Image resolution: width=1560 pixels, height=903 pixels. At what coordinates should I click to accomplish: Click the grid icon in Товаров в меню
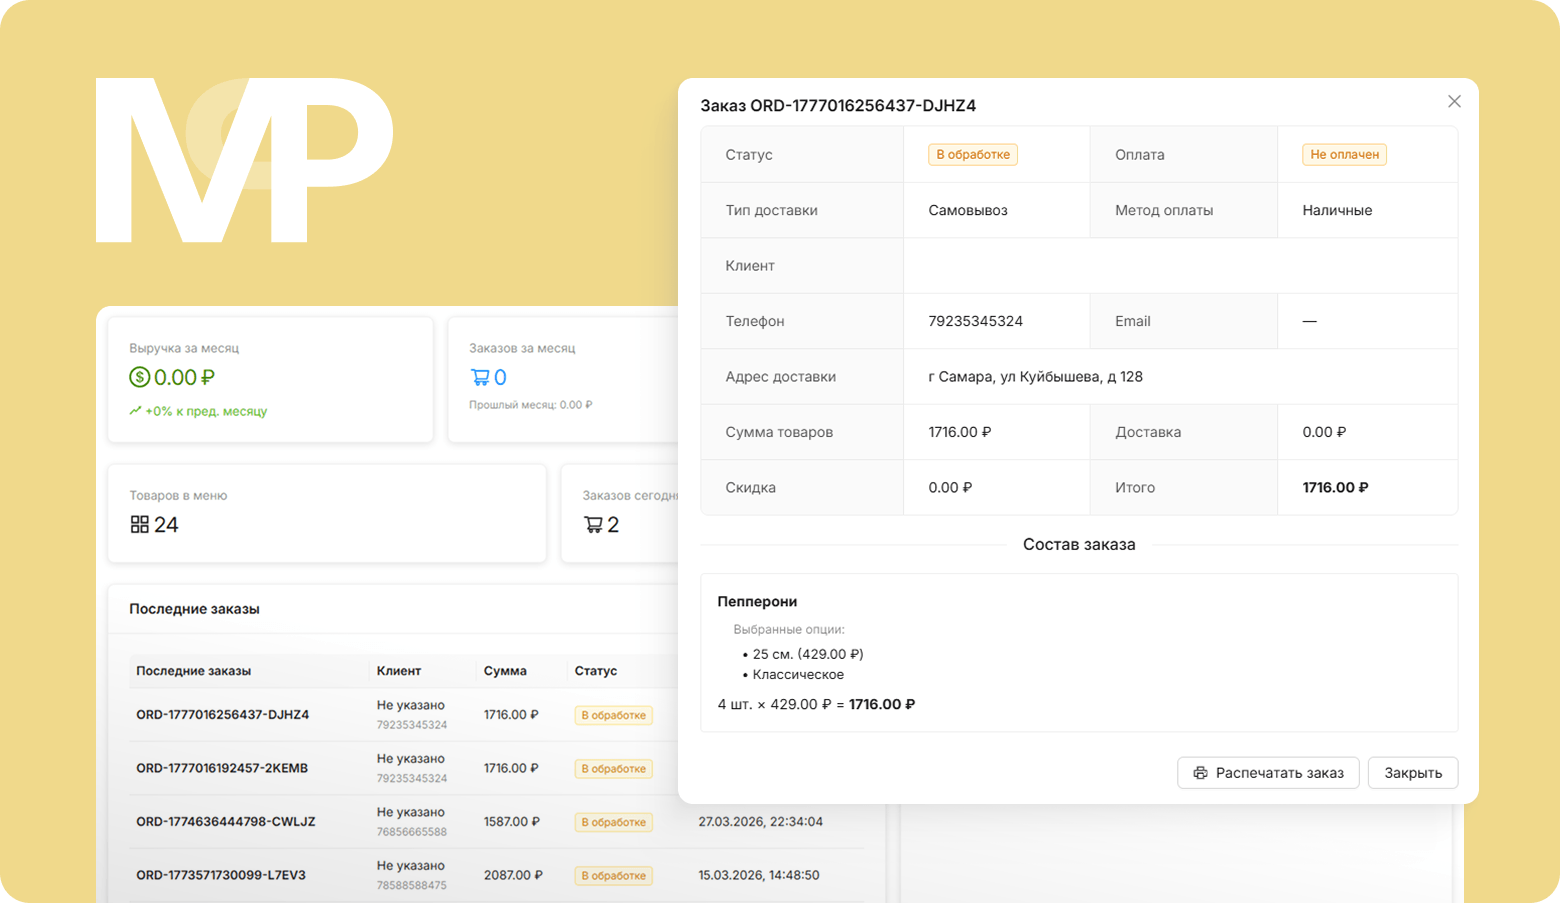tap(139, 524)
